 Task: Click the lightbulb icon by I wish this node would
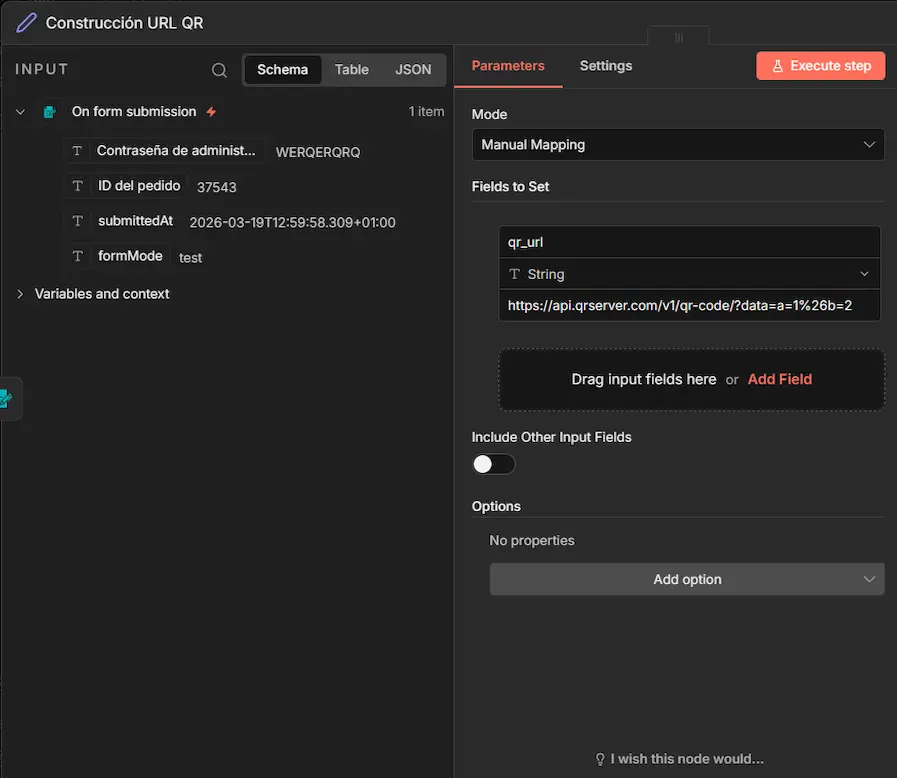pos(600,759)
